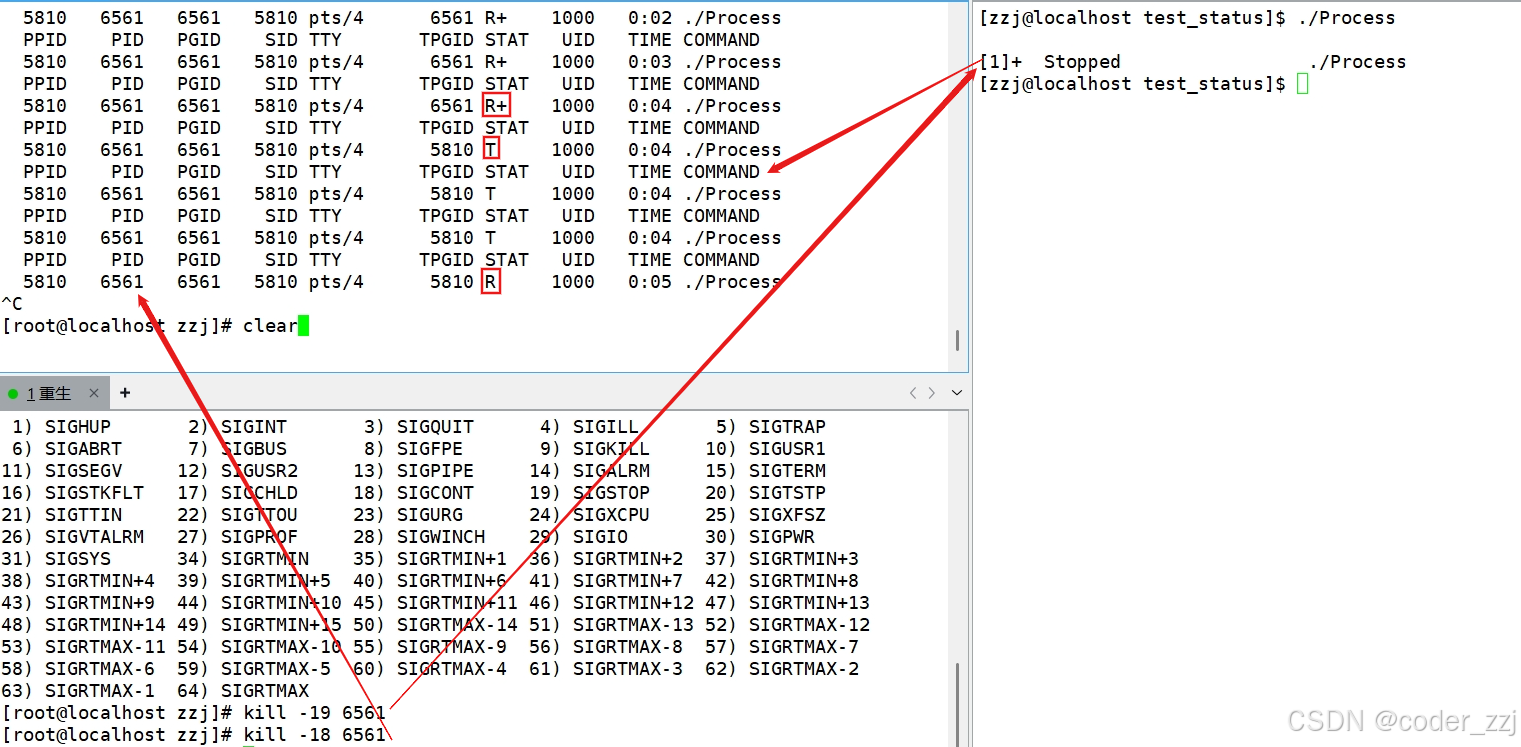The image size is (1521, 747).
Task: Click the 'R+' STAT value at TIME 0:04
Action: 496,106
